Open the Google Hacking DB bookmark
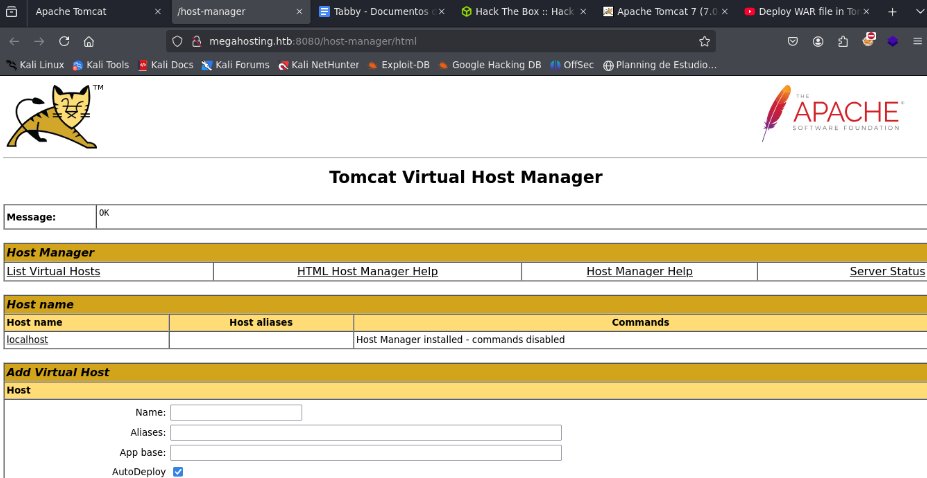 tap(490, 65)
